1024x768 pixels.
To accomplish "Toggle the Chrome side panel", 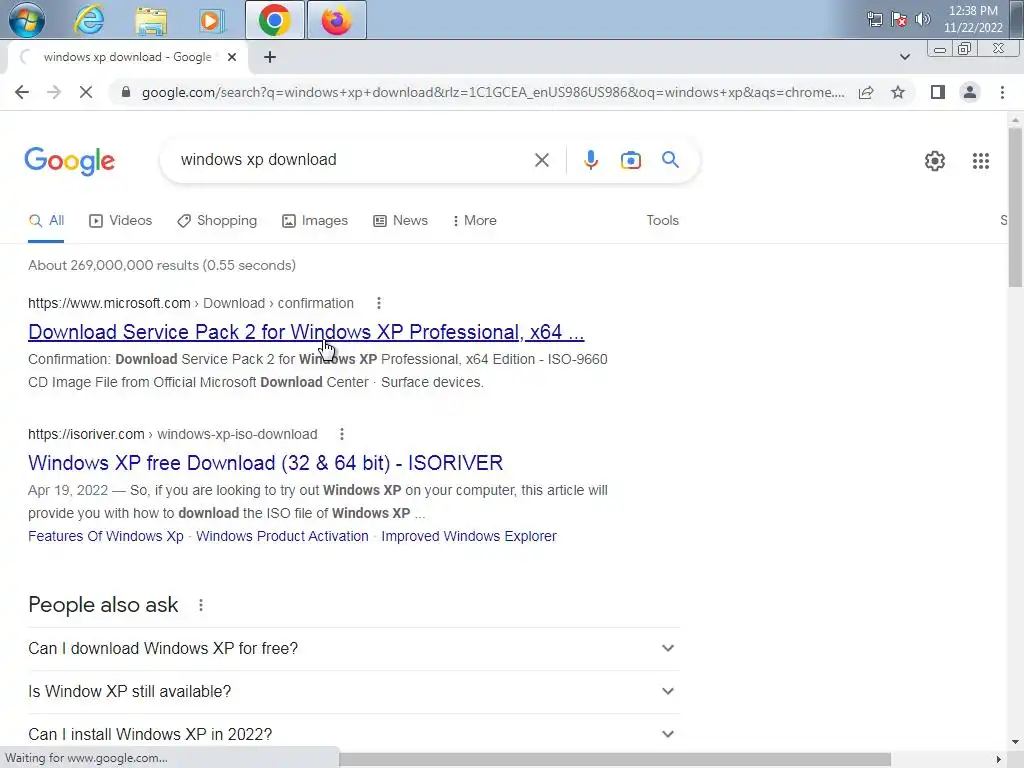I will [938, 92].
